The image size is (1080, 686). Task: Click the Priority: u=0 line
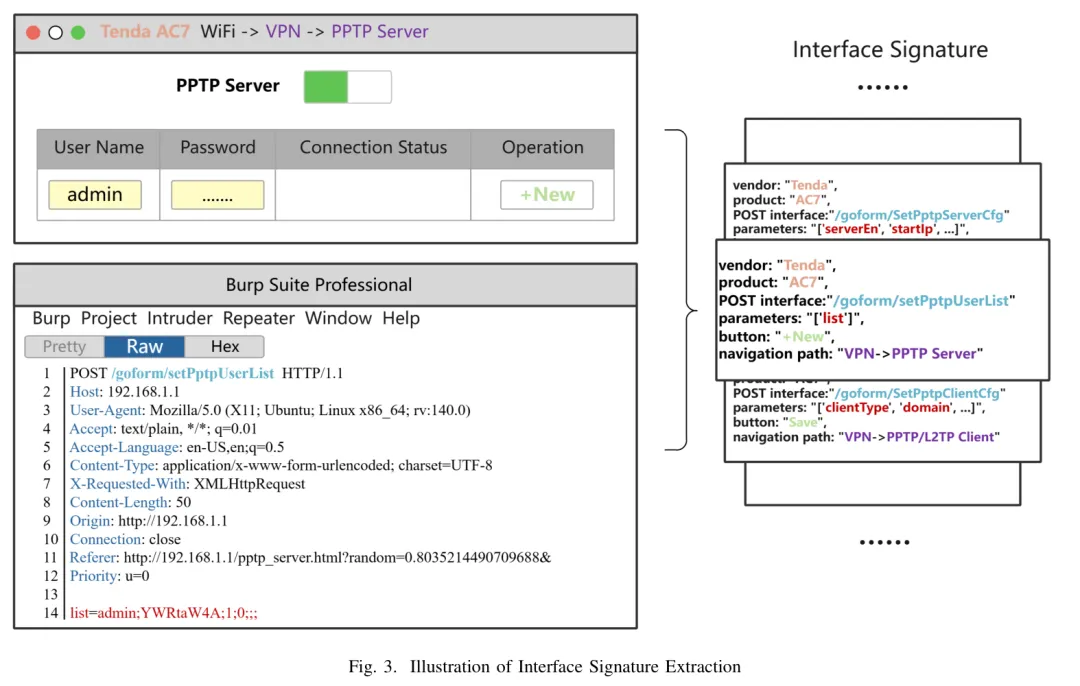110,576
